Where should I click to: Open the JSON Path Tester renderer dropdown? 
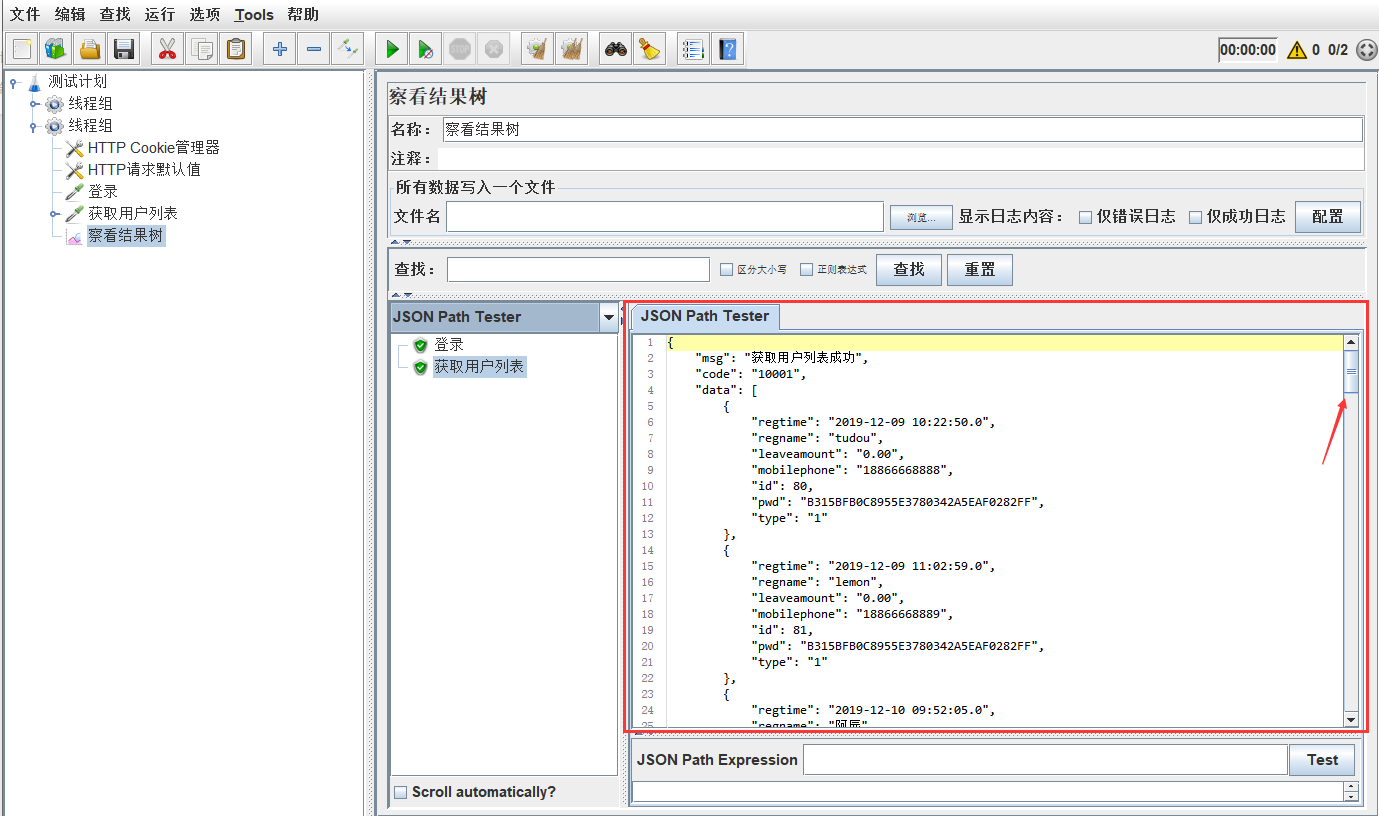click(x=608, y=318)
